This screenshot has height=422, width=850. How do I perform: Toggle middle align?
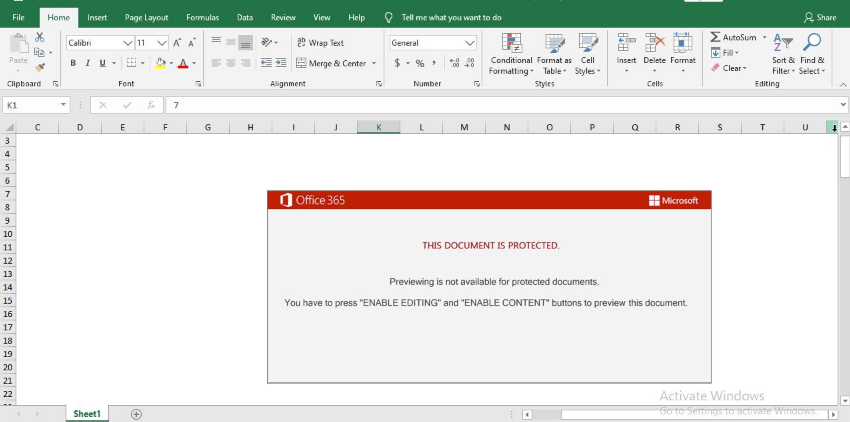(231, 42)
